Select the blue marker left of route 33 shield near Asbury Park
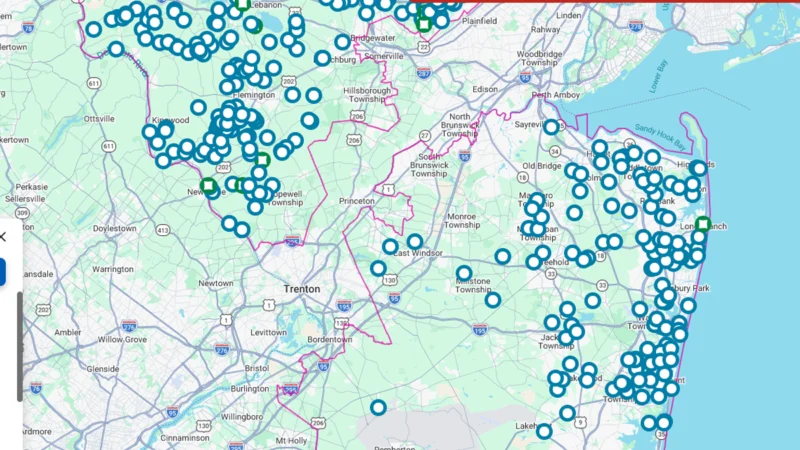 pos(592,301)
